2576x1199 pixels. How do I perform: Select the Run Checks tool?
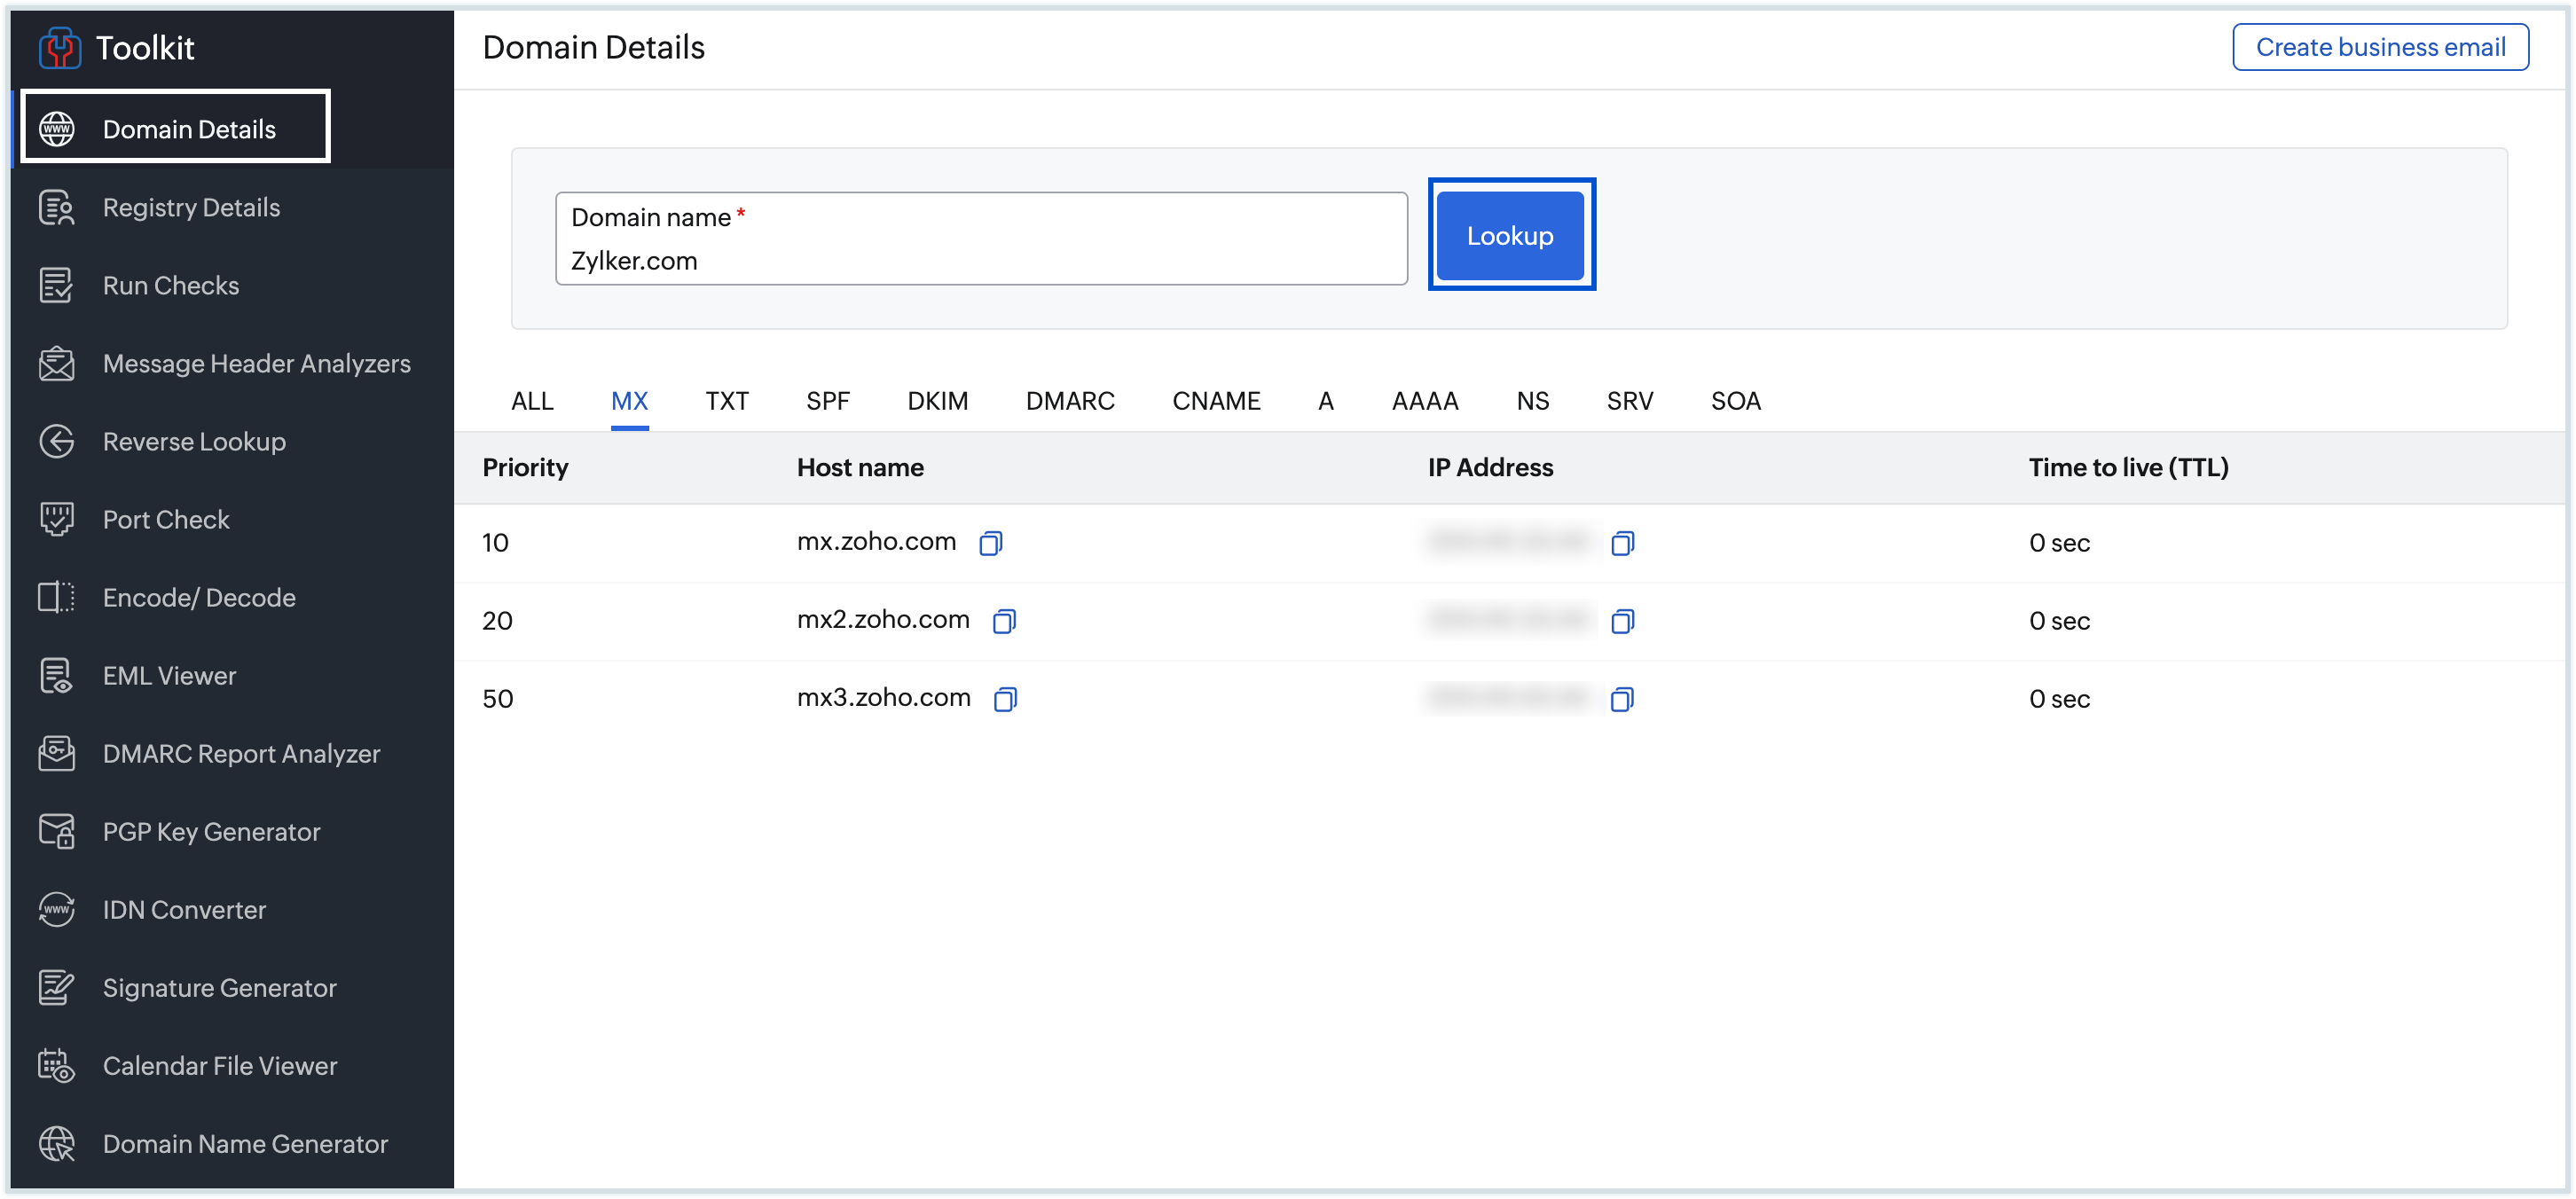click(x=170, y=285)
